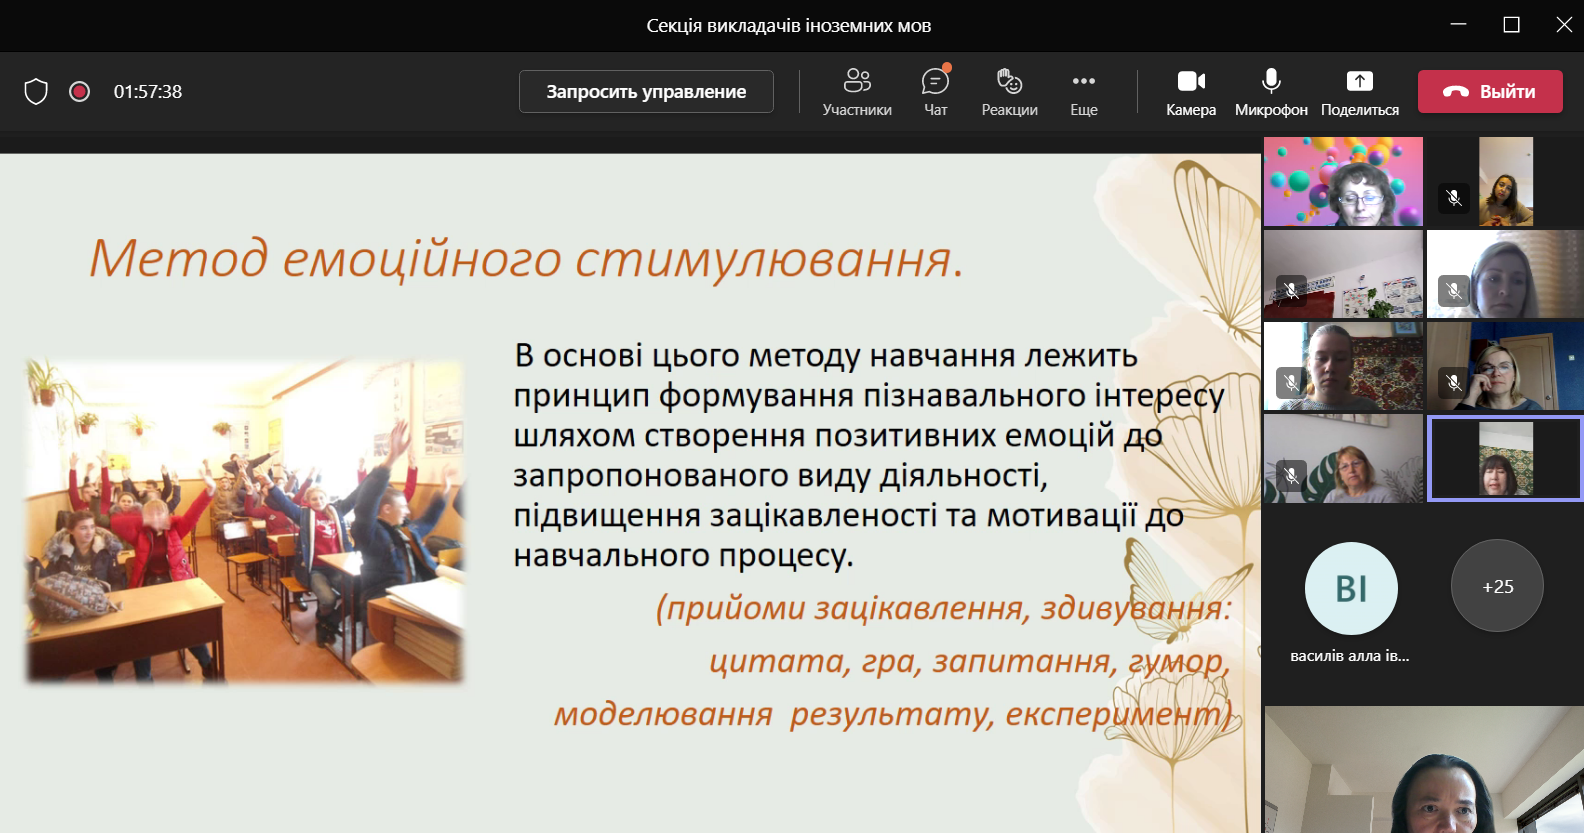Open the Участники participants panel
Screen dimensions: 1584x833
tap(857, 91)
